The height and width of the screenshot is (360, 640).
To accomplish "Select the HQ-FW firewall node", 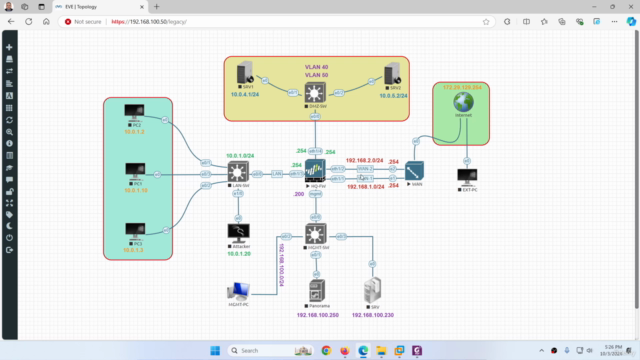I will [315, 171].
